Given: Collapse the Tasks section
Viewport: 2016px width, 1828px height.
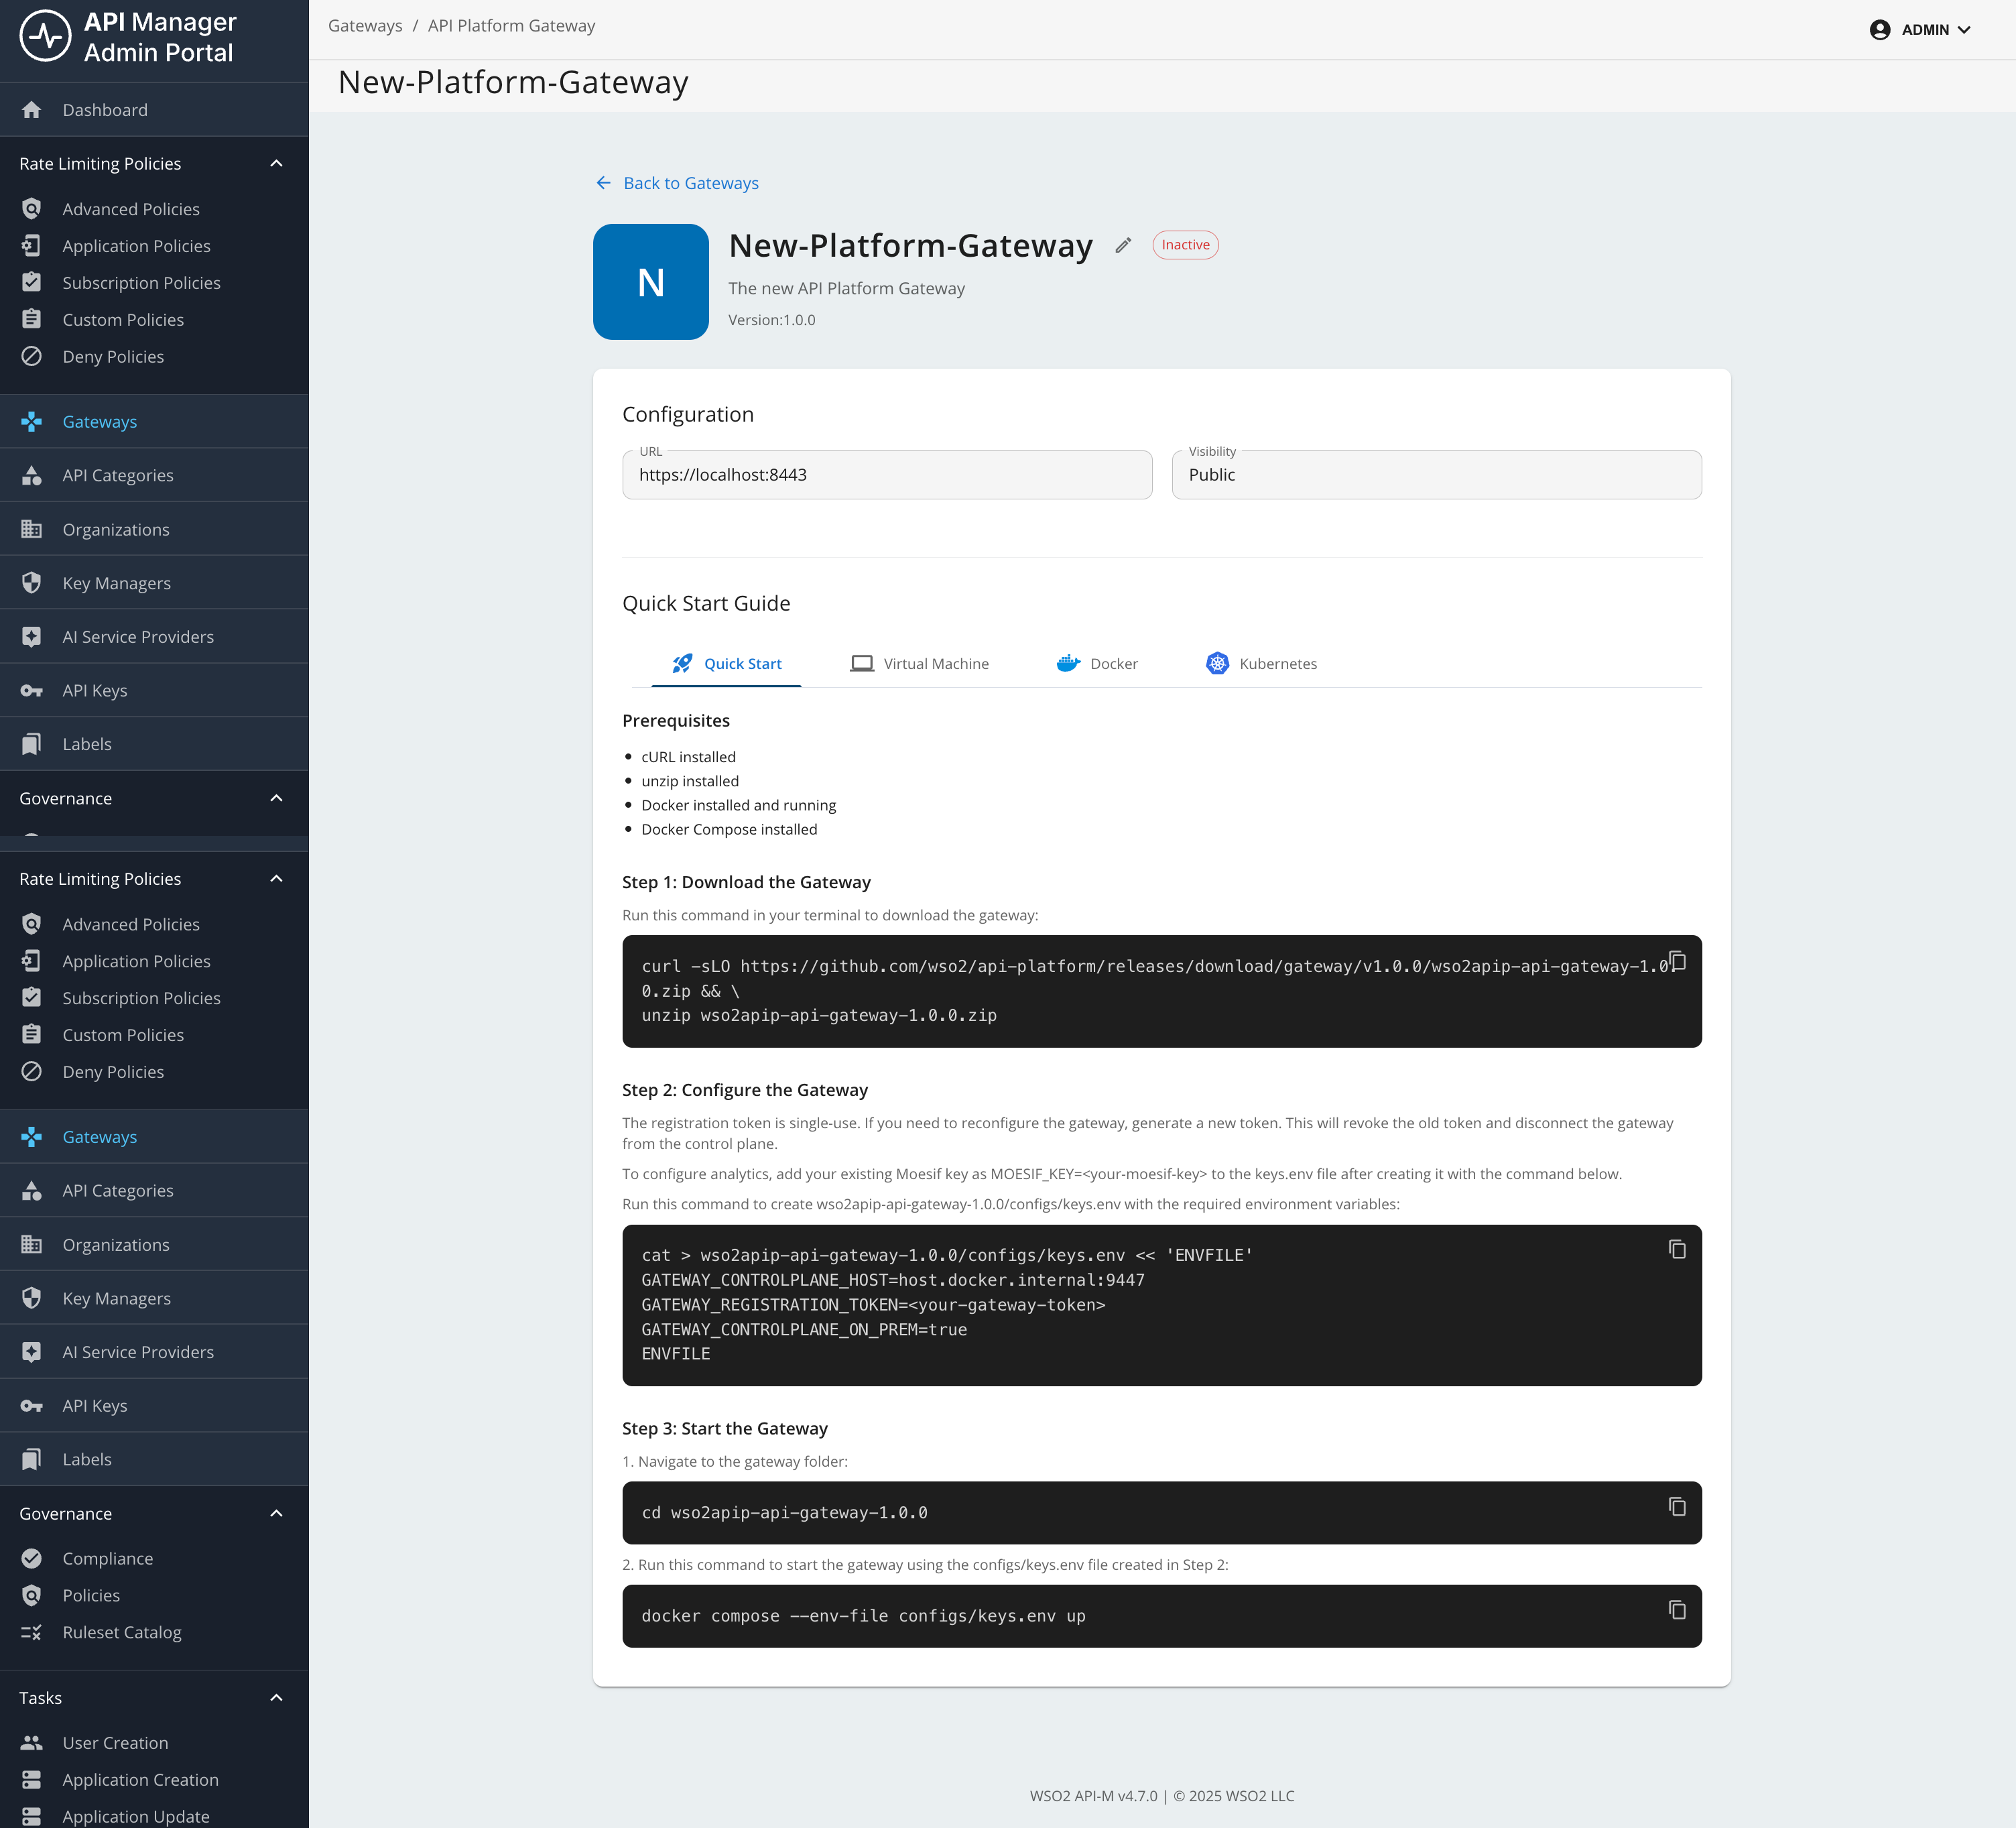Looking at the screenshot, I should click(277, 1697).
